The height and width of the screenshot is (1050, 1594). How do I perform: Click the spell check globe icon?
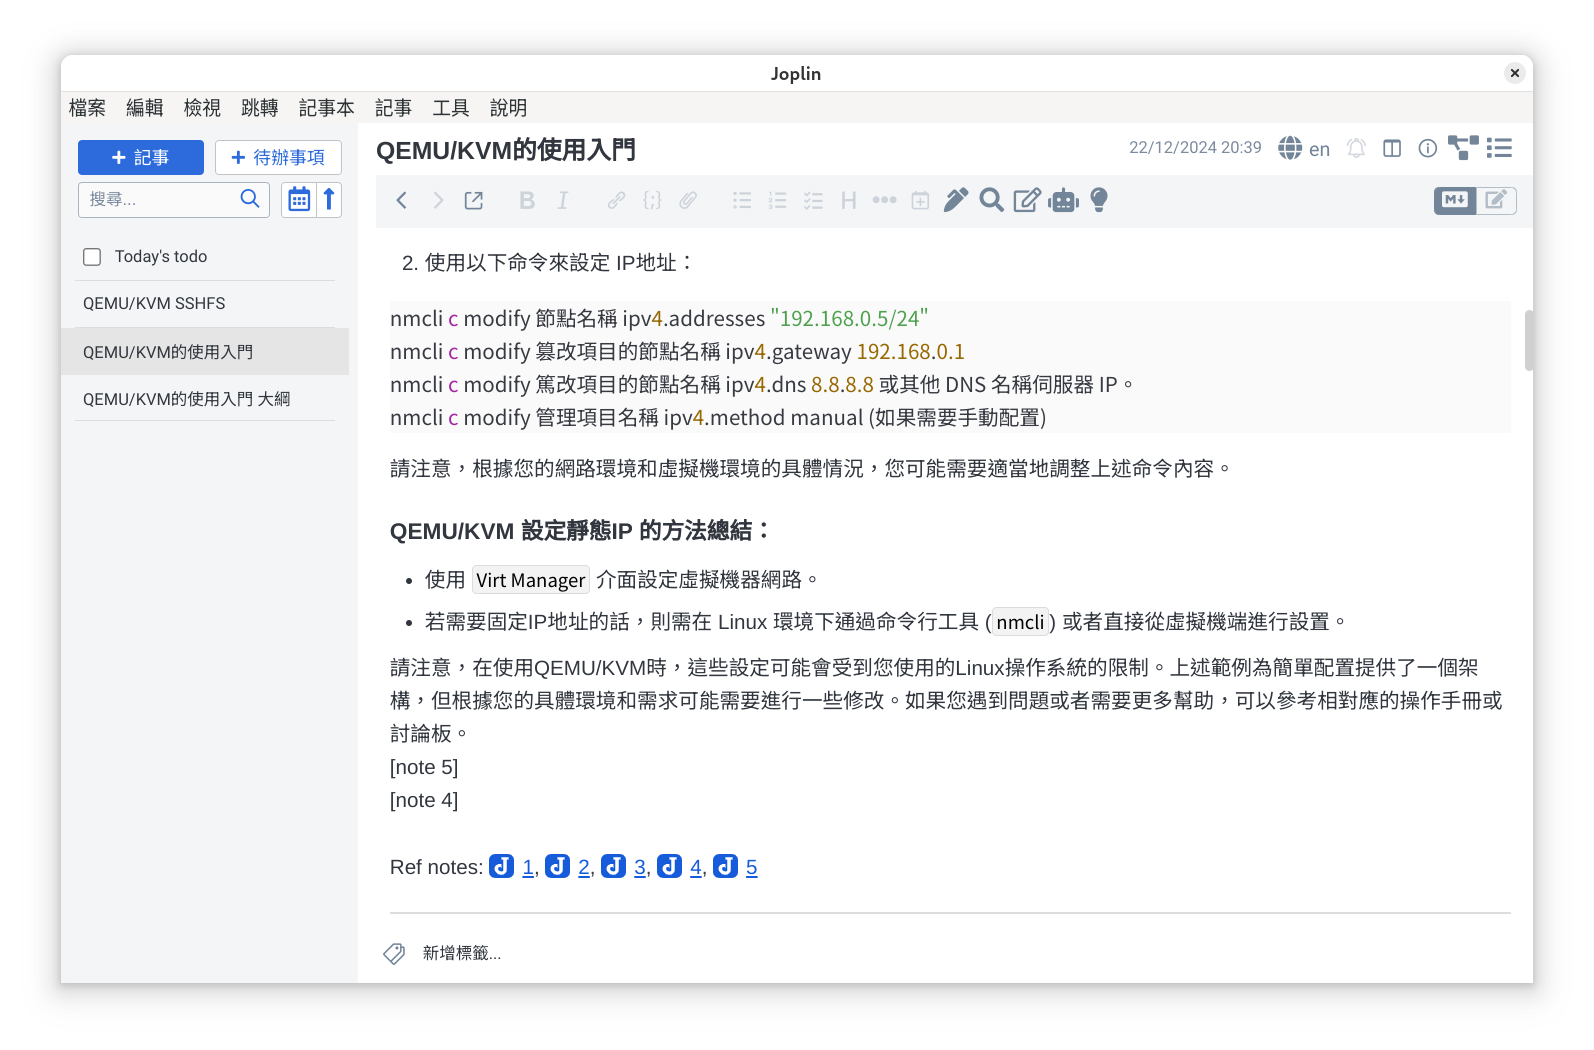pyautogui.click(x=1290, y=148)
